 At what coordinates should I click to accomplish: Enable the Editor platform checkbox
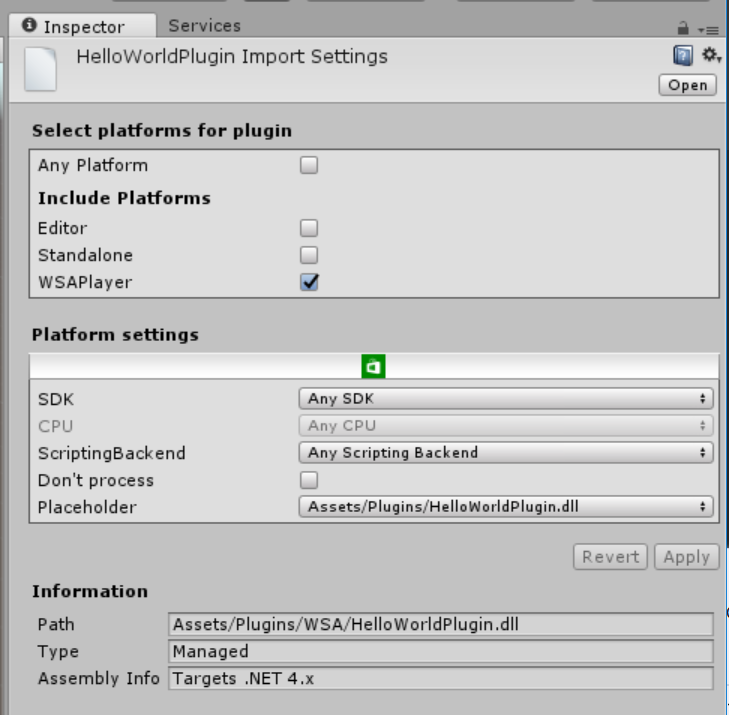click(309, 228)
